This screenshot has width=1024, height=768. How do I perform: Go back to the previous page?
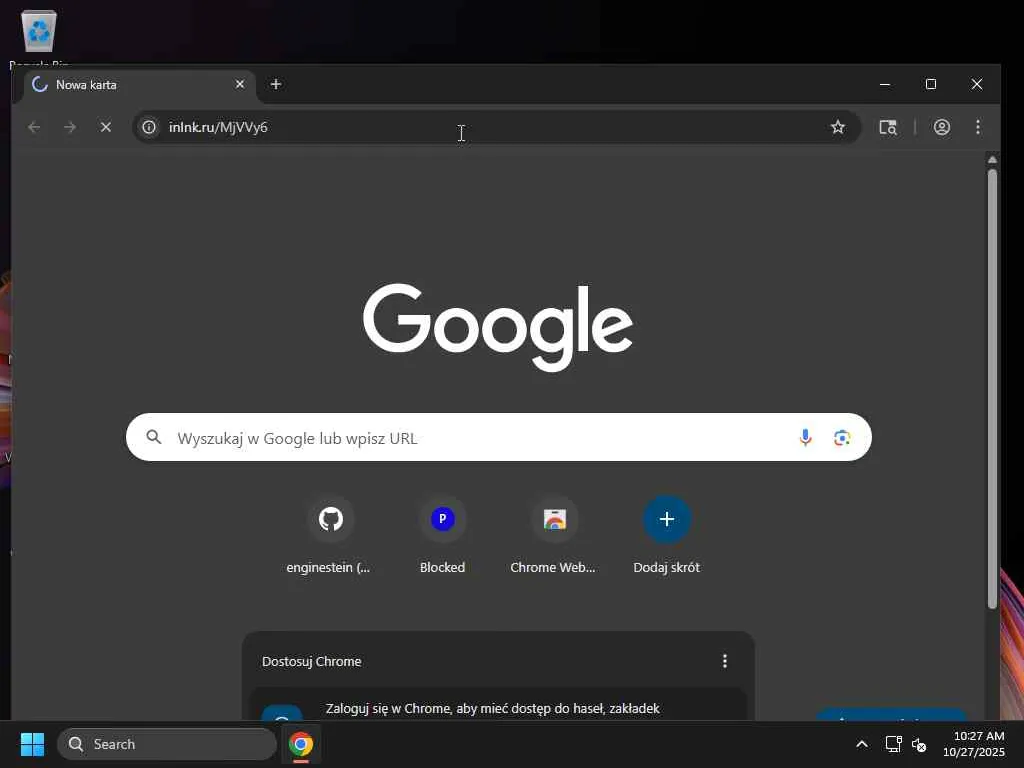(x=35, y=127)
